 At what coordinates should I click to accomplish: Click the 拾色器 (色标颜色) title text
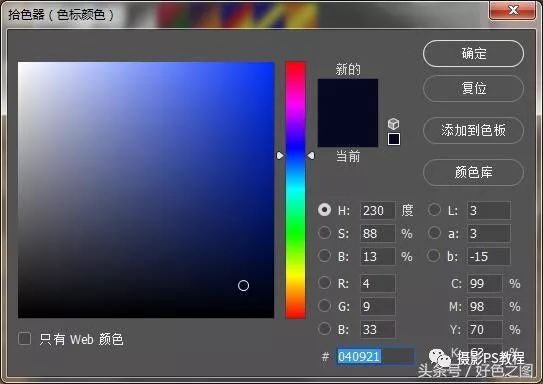tap(61, 15)
